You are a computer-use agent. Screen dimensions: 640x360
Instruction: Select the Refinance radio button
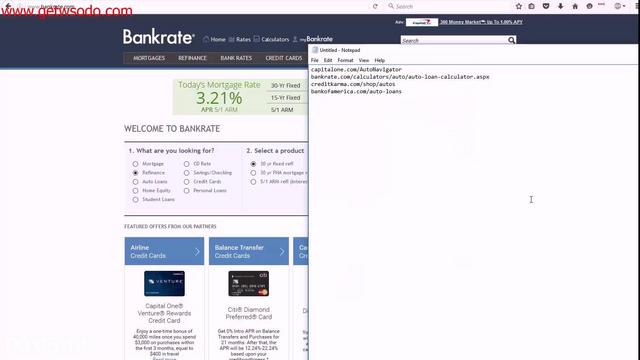[x=136, y=173]
